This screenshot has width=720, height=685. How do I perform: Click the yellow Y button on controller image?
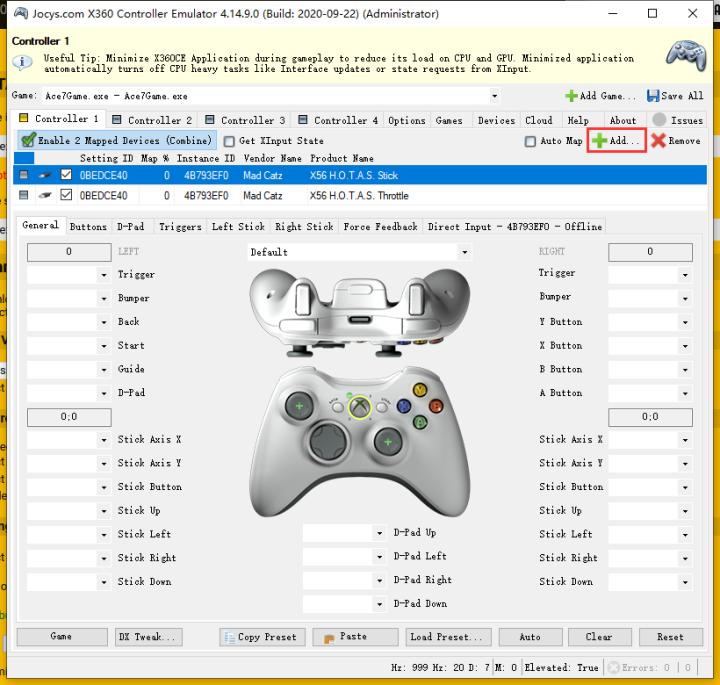pos(420,389)
